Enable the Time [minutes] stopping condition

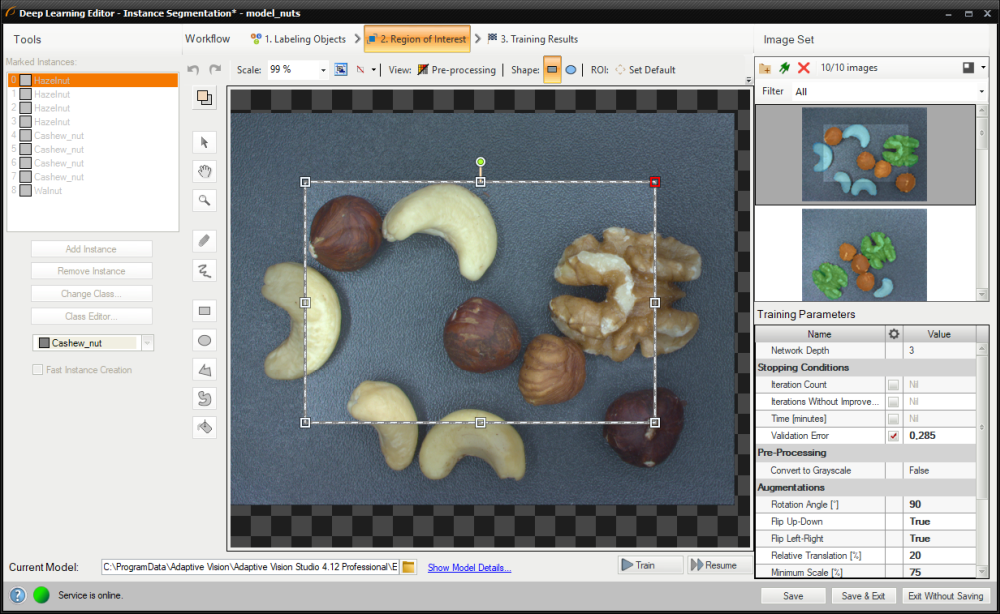[893, 419]
